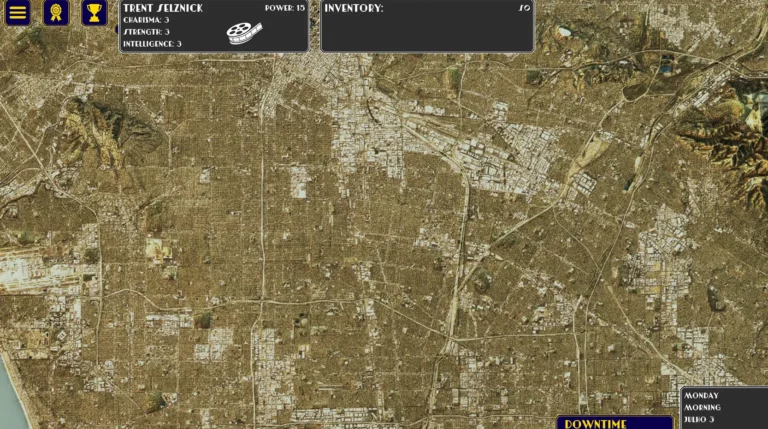768x429 pixels.
Task: Click the award ribbon badge icon
Action: pos(56,13)
